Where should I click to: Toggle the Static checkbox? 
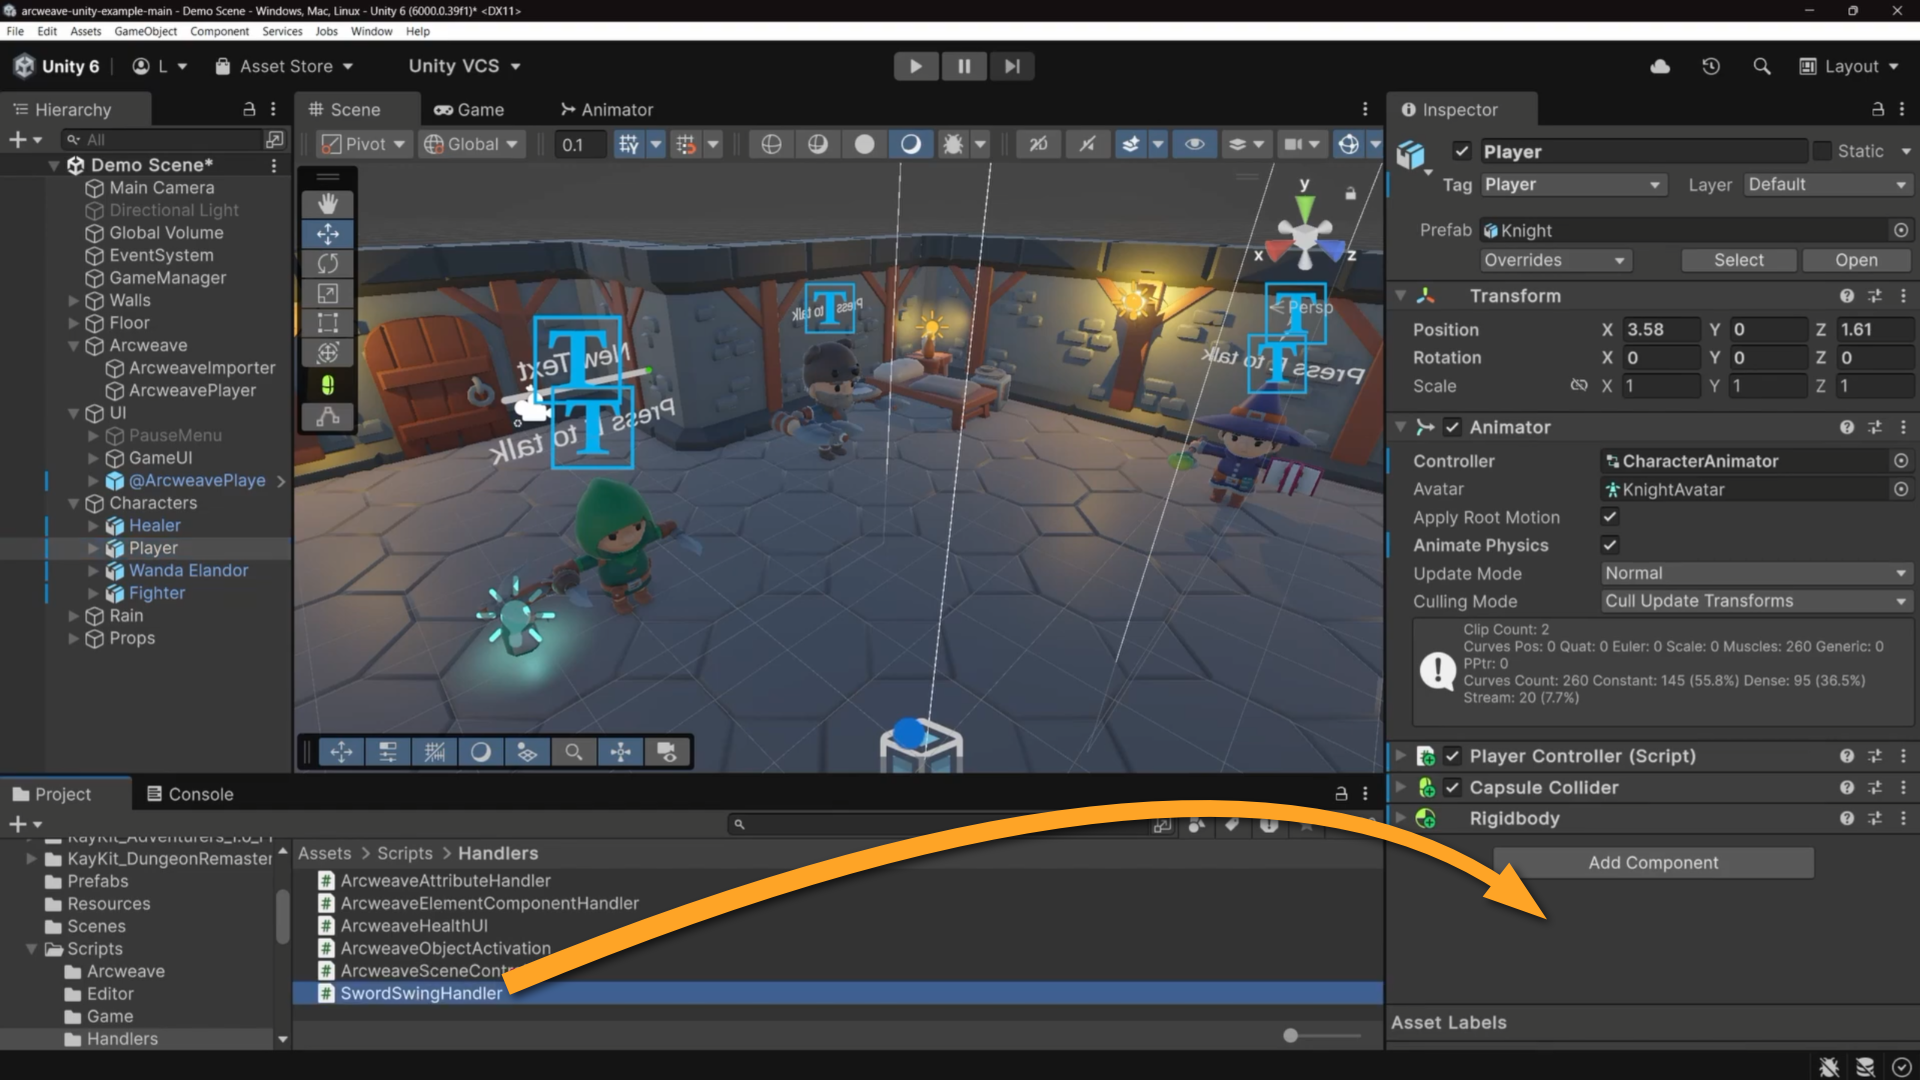pyautogui.click(x=1822, y=151)
